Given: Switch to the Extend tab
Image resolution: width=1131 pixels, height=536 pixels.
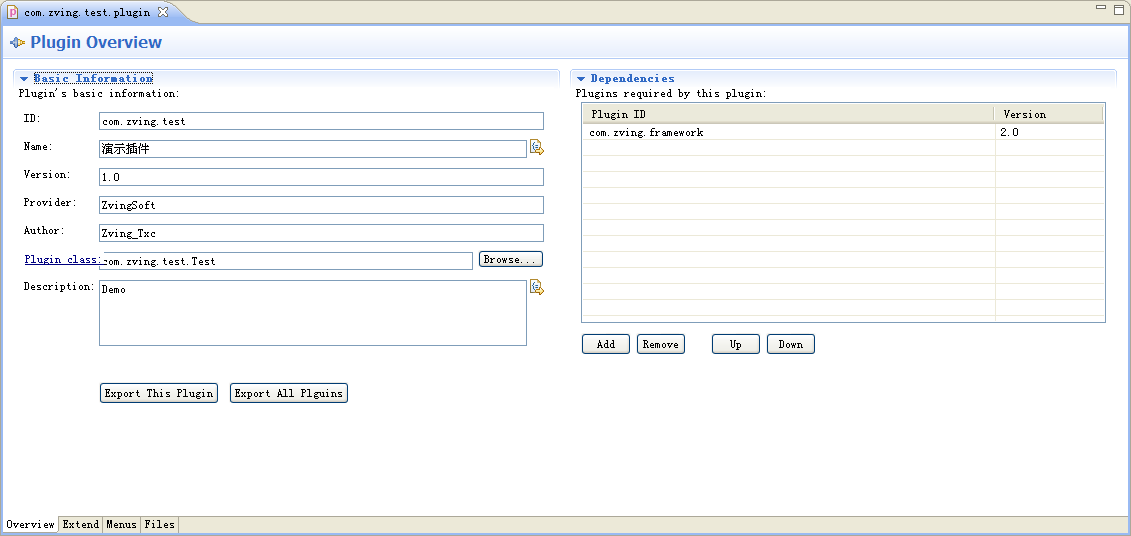Looking at the screenshot, I should pos(80,524).
